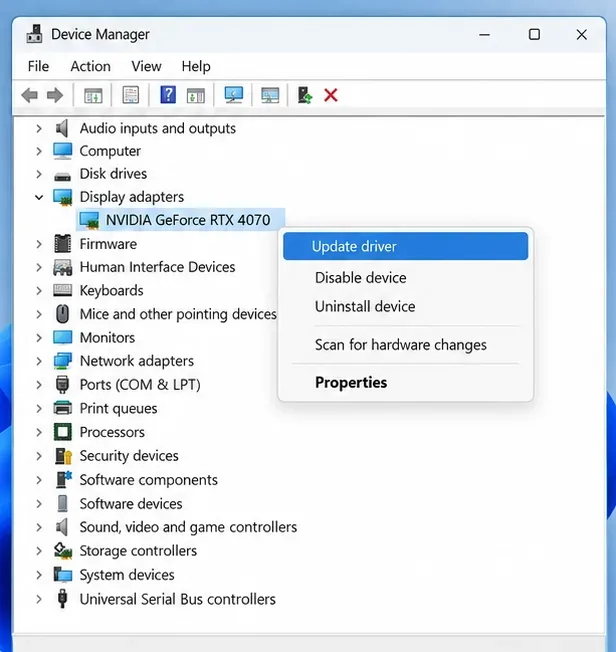The width and height of the screenshot is (616, 652).
Task: Click the Print queues printer icon
Action: pos(63,408)
